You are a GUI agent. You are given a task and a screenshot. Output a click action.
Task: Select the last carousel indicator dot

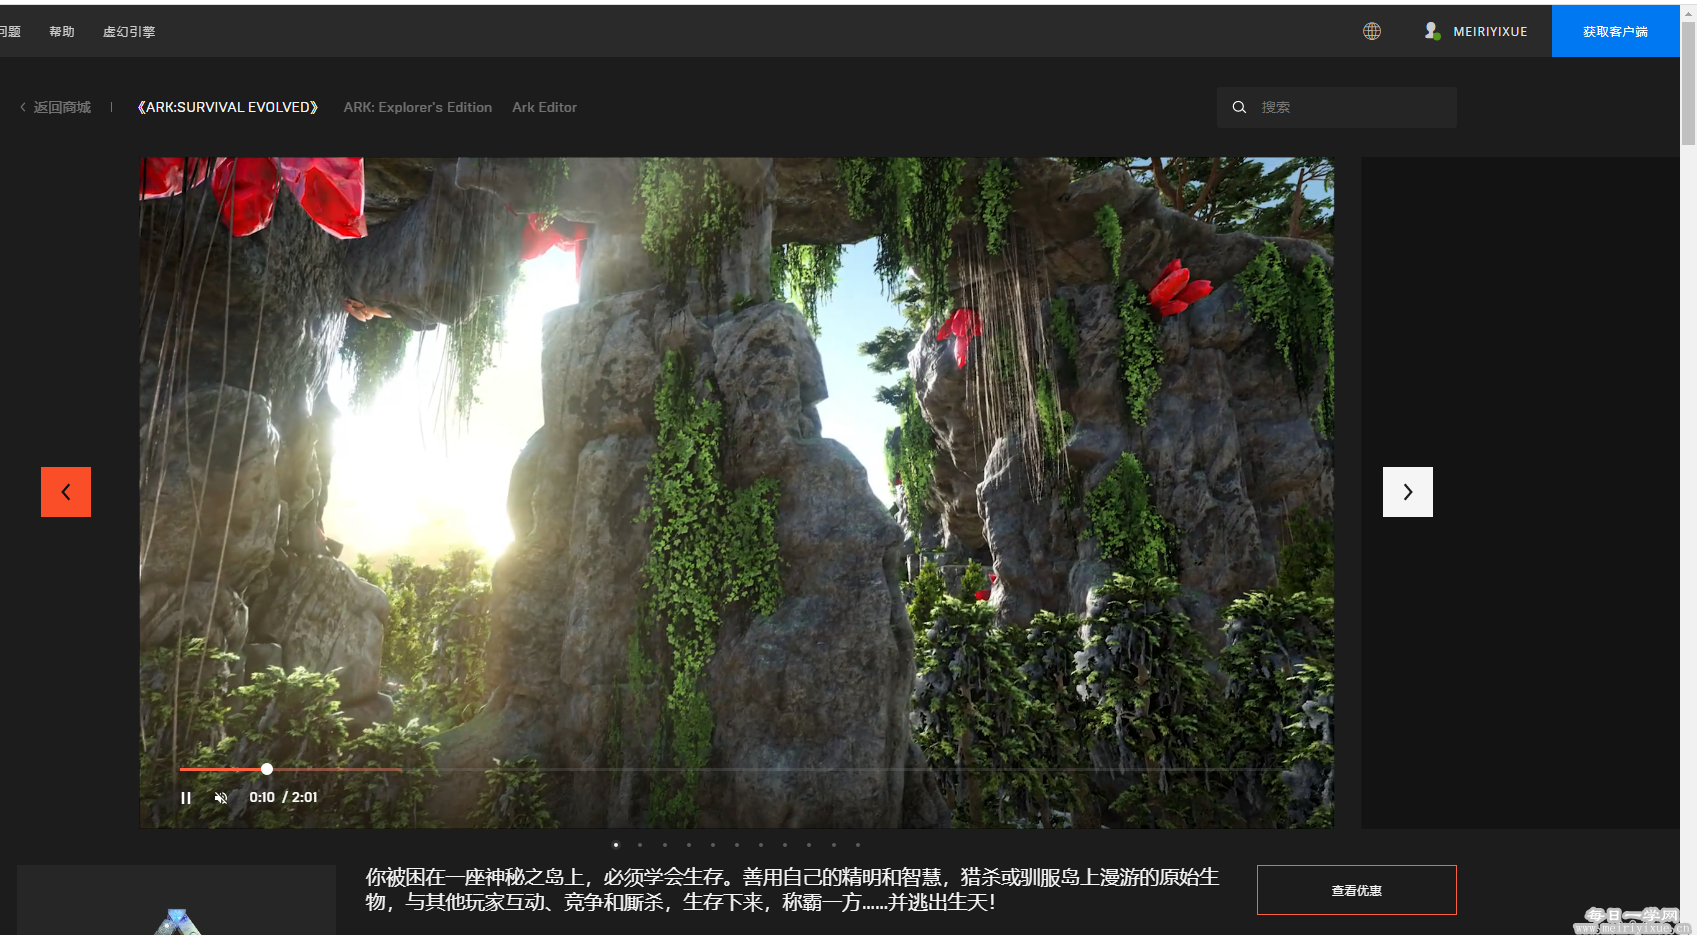click(858, 845)
